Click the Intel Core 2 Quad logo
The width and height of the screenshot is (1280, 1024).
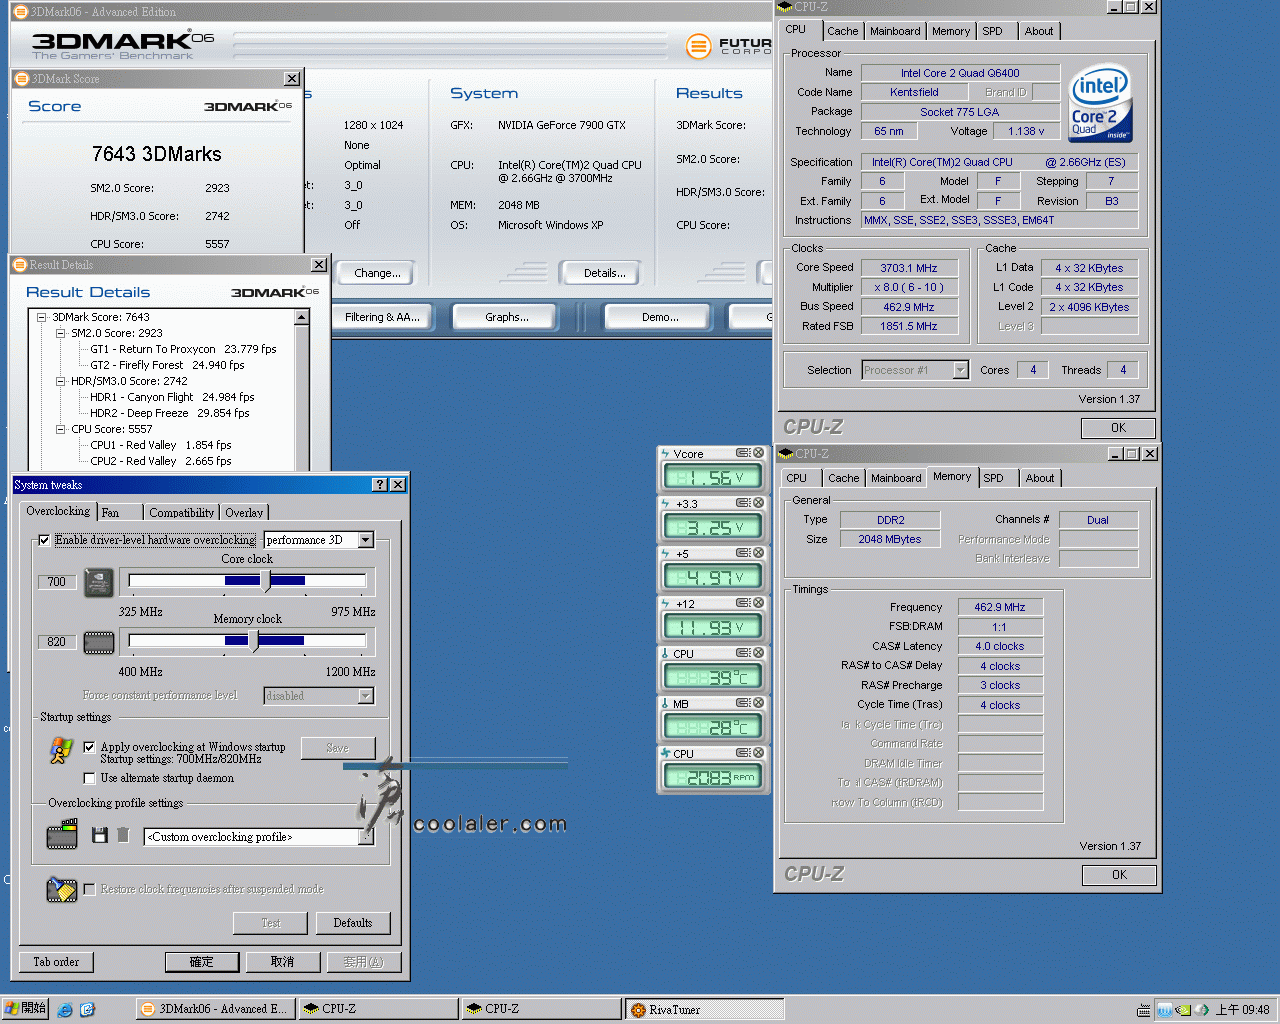click(x=1100, y=103)
